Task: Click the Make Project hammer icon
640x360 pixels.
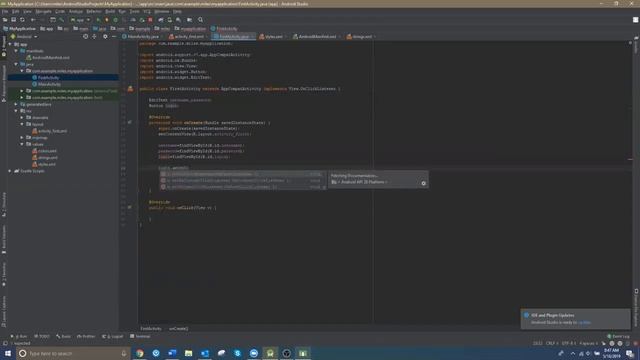Action: 62,20
